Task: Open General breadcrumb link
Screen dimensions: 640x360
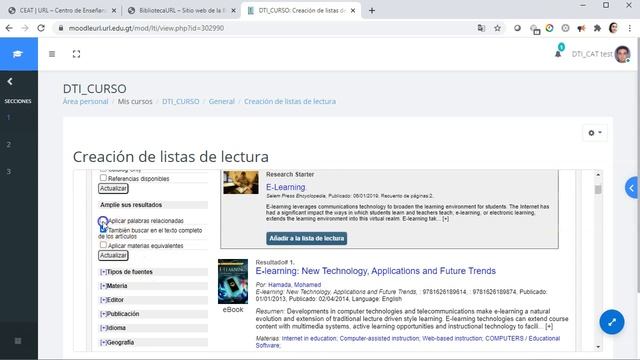Action: pyautogui.click(x=222, y=101)
